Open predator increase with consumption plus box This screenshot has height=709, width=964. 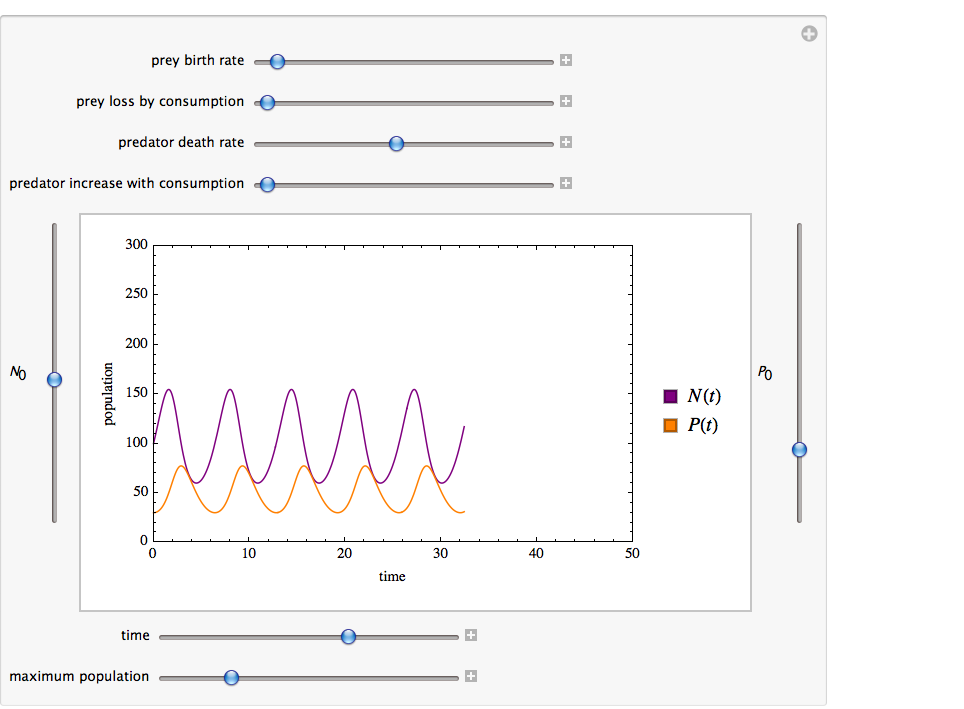pos(566,184)
